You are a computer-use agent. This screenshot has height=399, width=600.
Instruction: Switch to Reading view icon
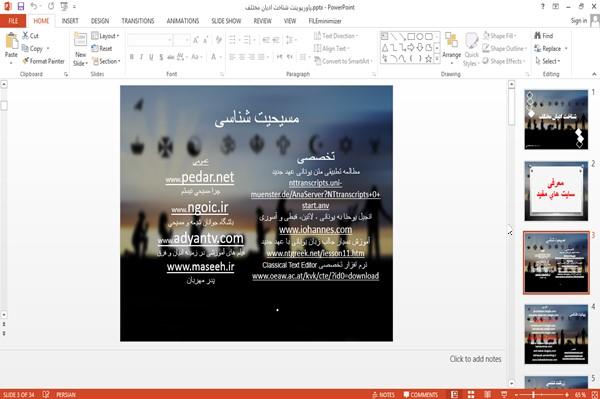click(x=488, y=394)
